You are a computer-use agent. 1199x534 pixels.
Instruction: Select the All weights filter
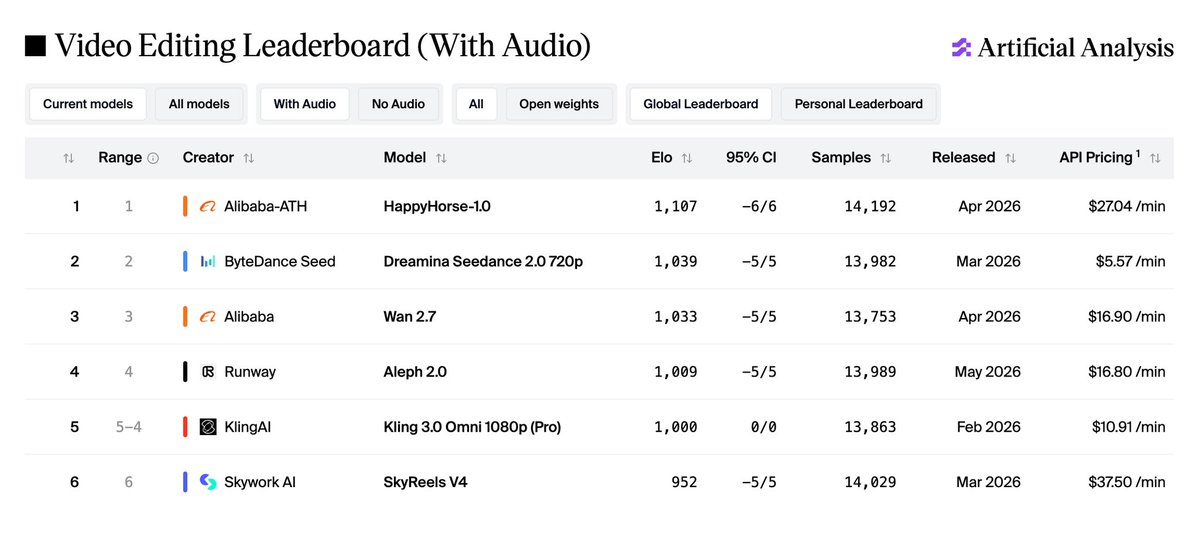click(x=476, y=104)
